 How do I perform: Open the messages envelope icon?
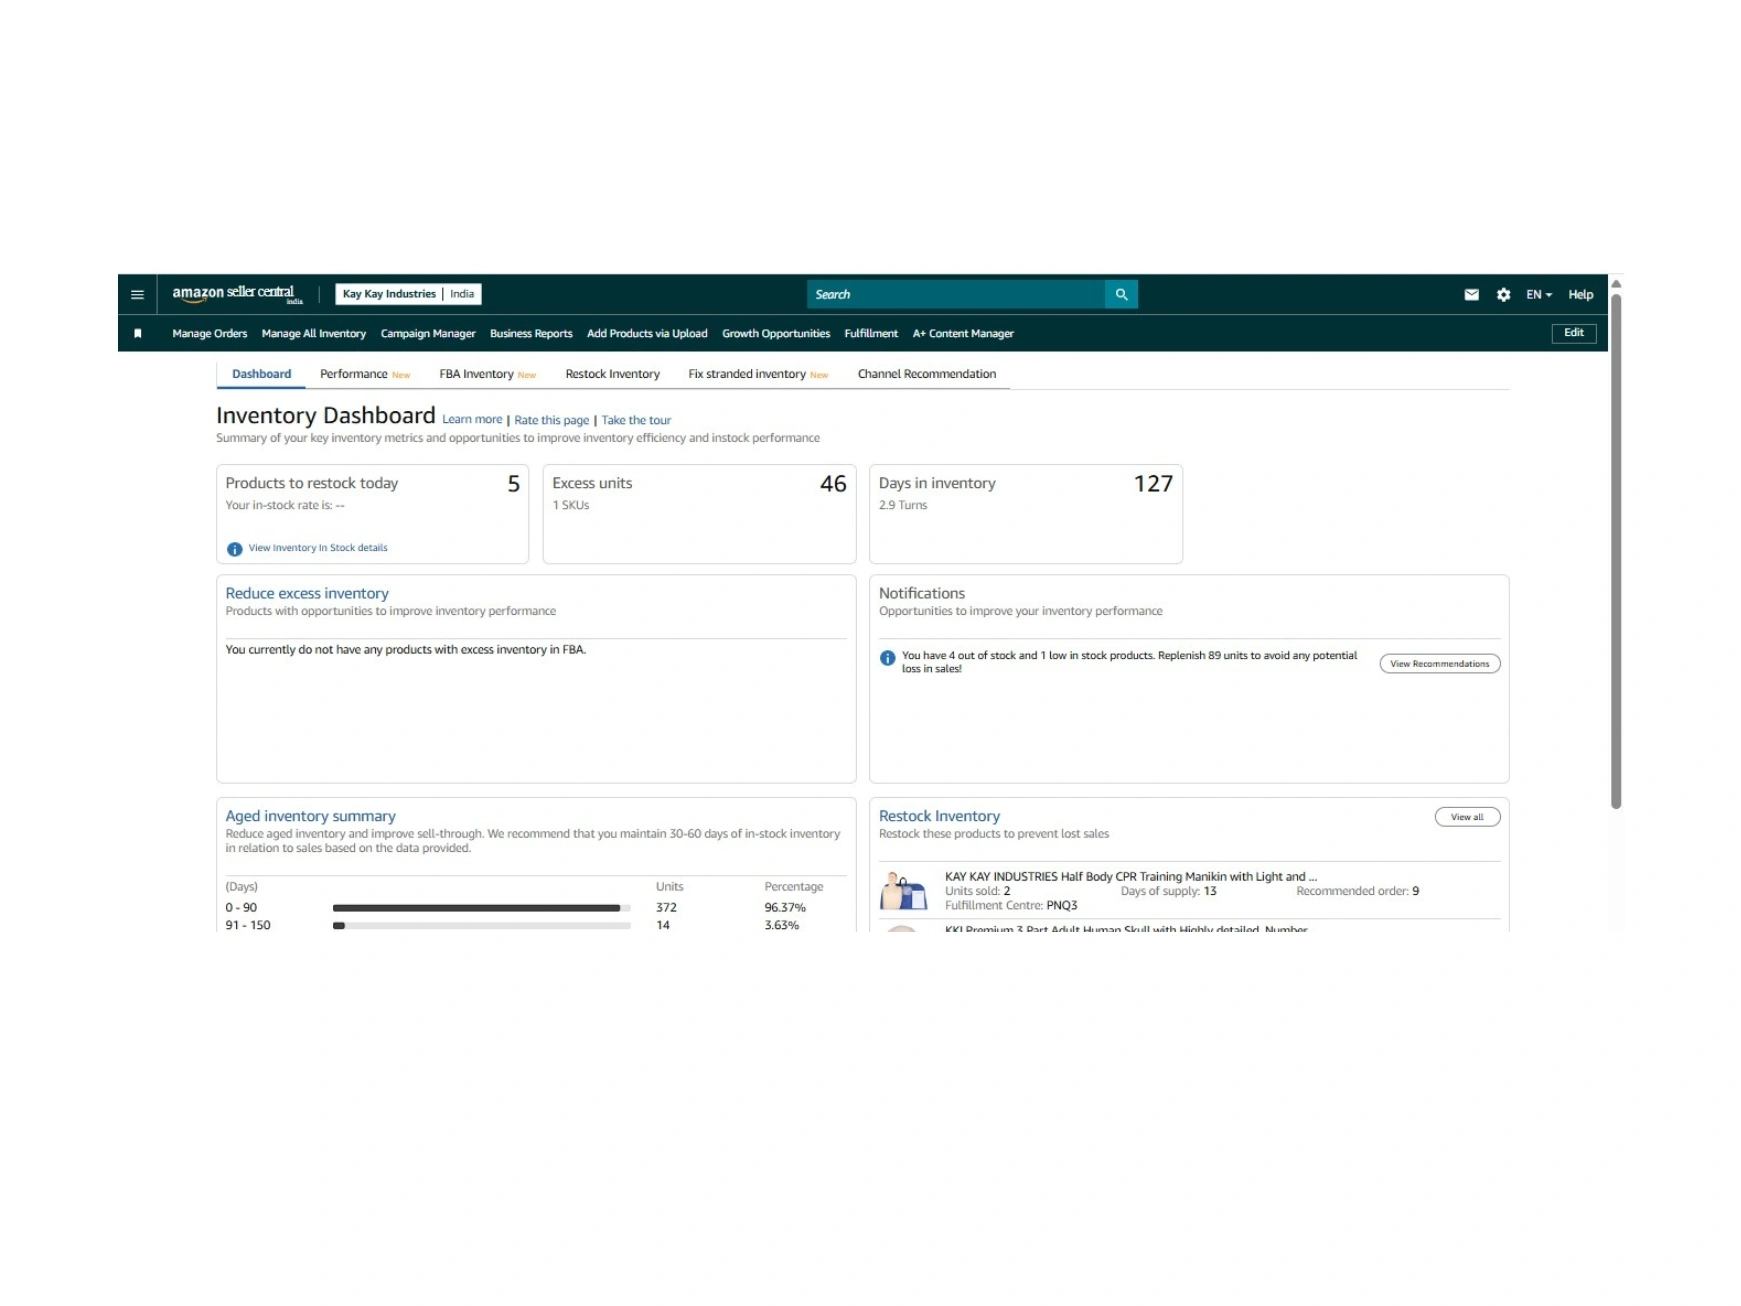[x=1471, y=294]
